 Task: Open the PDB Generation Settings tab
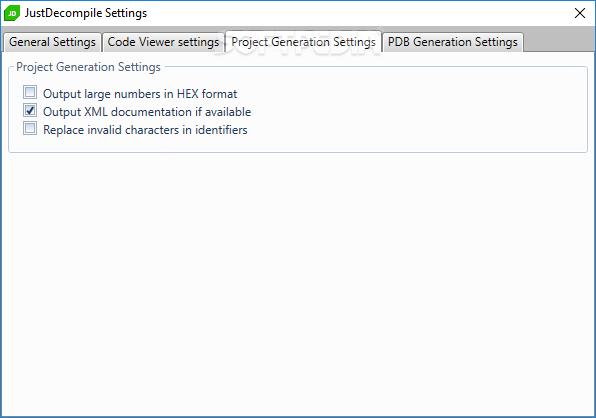[453, 42]
